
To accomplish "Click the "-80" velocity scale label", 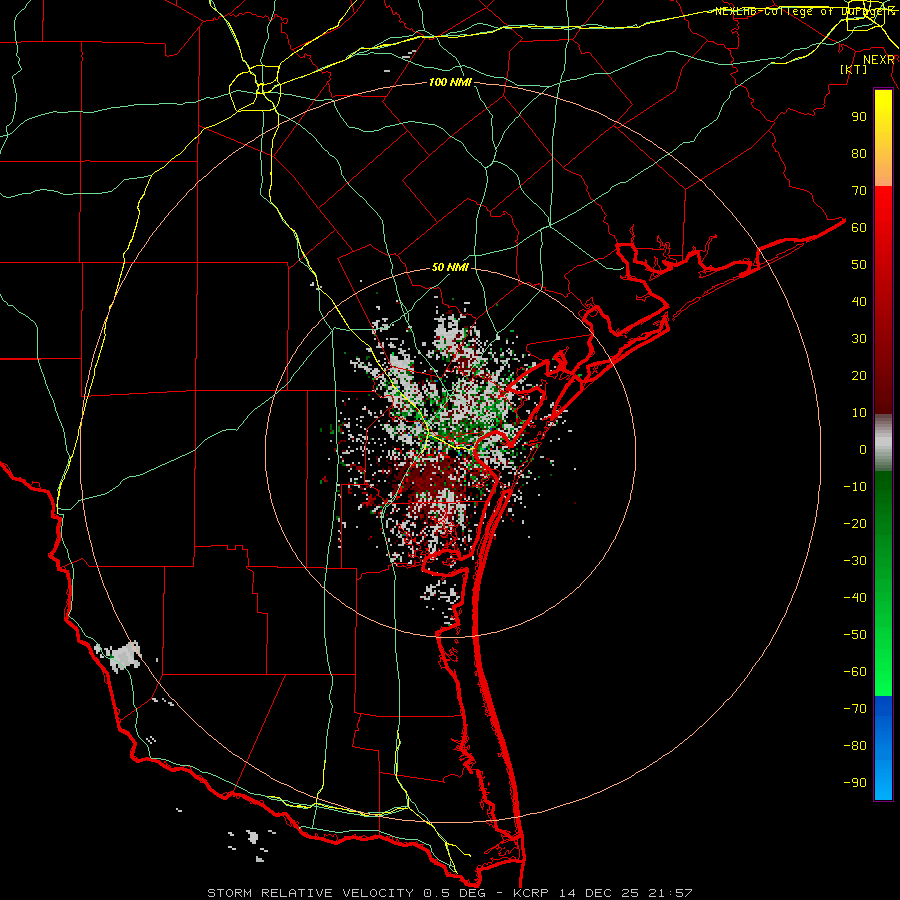I will pos(855,746).
